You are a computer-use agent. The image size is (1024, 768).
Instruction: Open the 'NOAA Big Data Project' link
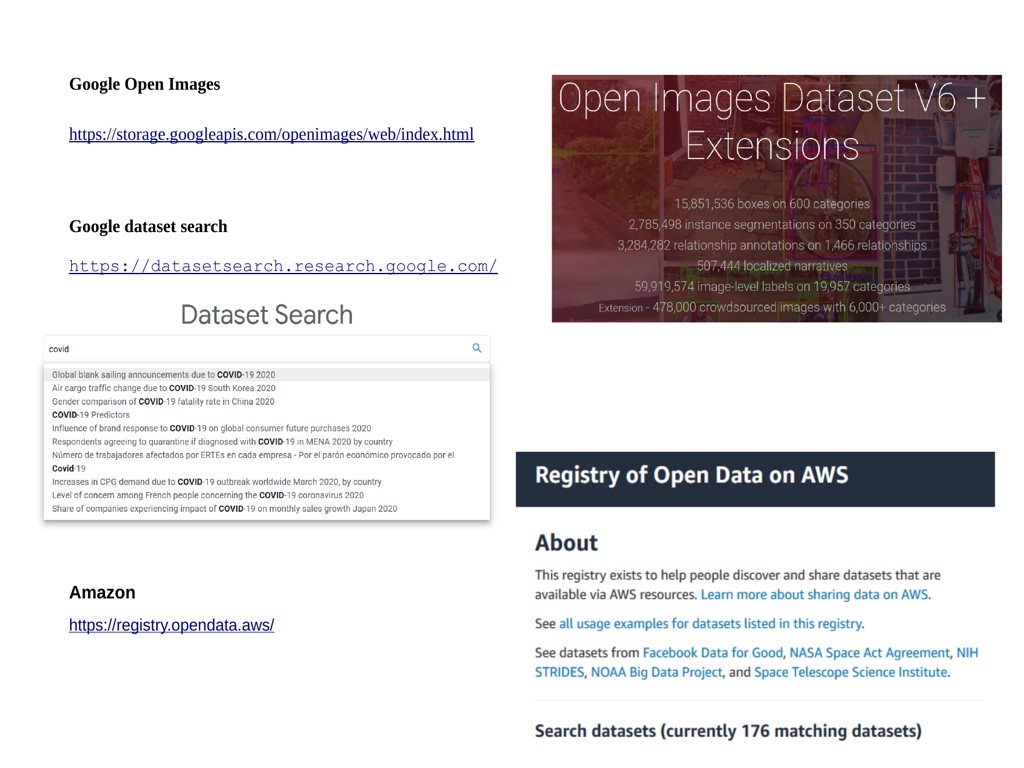coord(656,672)
